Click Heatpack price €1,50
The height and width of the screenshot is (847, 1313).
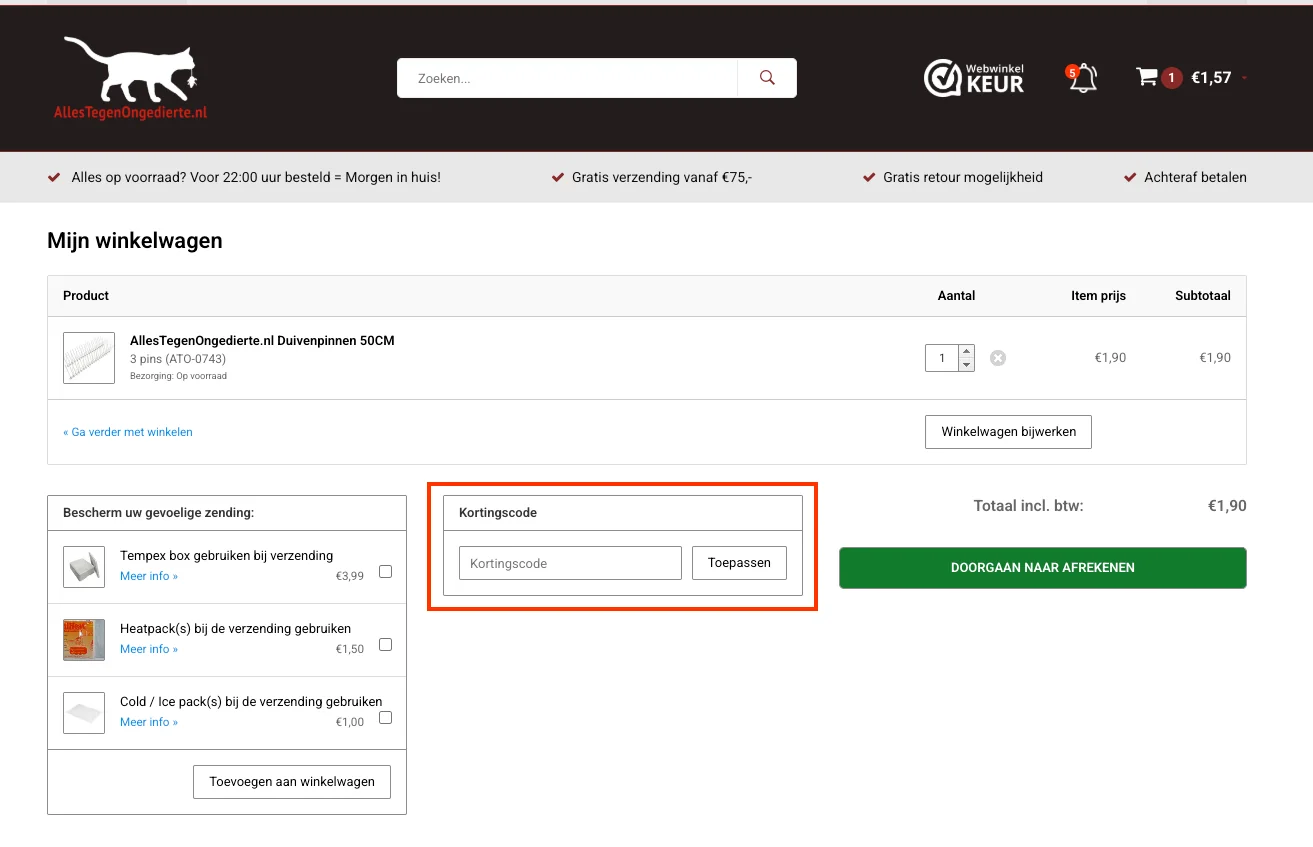pos(350,649)
